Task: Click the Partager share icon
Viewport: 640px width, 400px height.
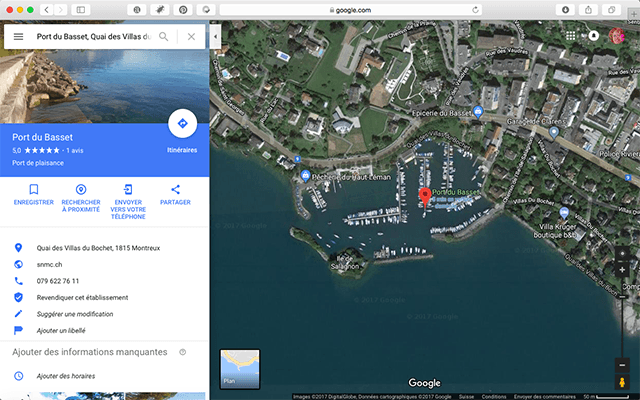Action: [175, 189]
